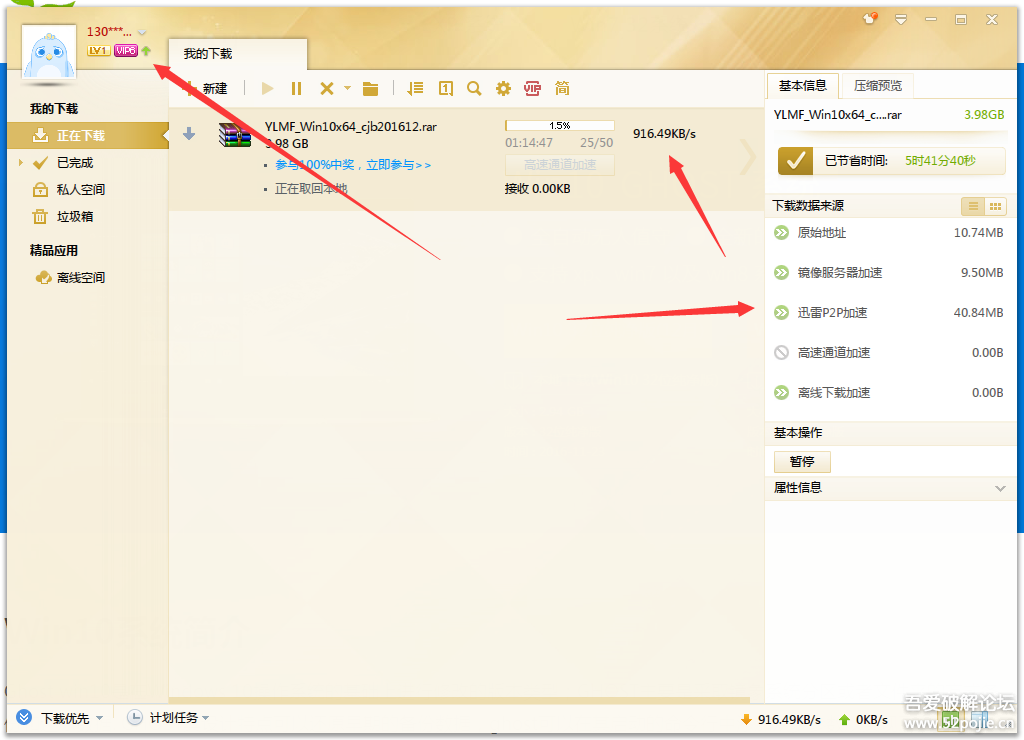The height and width of the screenshot is (740, 1024).
Task: Click the search magnifier icon
Action: [474, 88]
